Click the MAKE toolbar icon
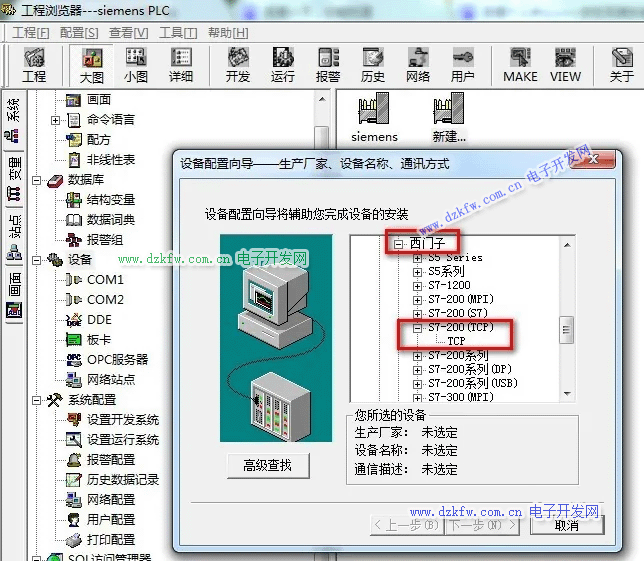 (520, 65)
